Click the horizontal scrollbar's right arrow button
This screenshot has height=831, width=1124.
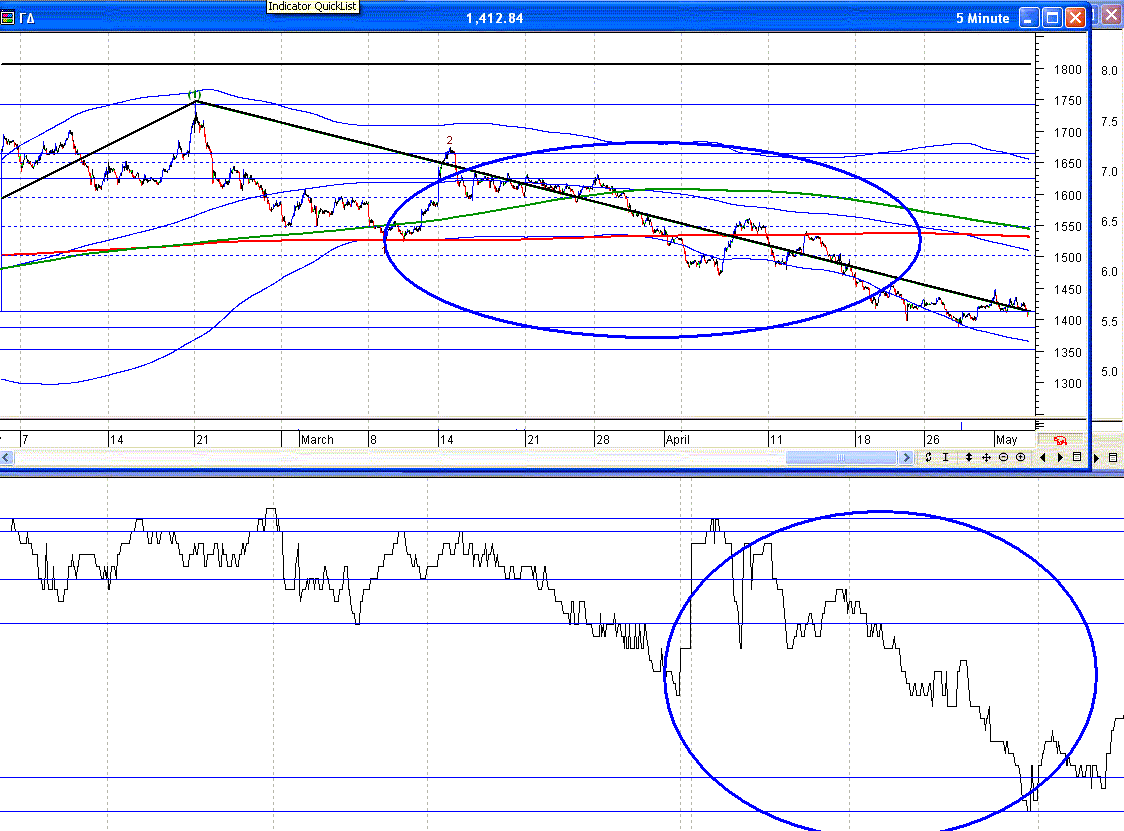907,457
